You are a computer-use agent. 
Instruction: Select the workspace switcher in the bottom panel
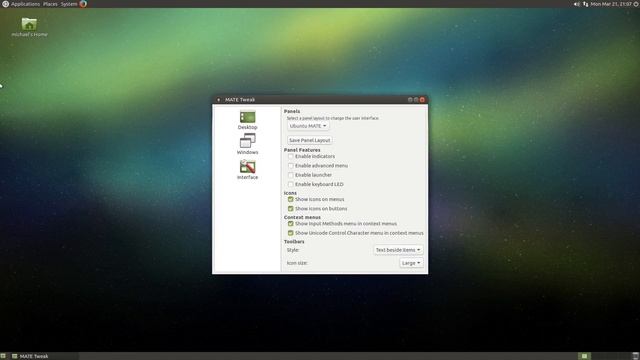(603, 356)
